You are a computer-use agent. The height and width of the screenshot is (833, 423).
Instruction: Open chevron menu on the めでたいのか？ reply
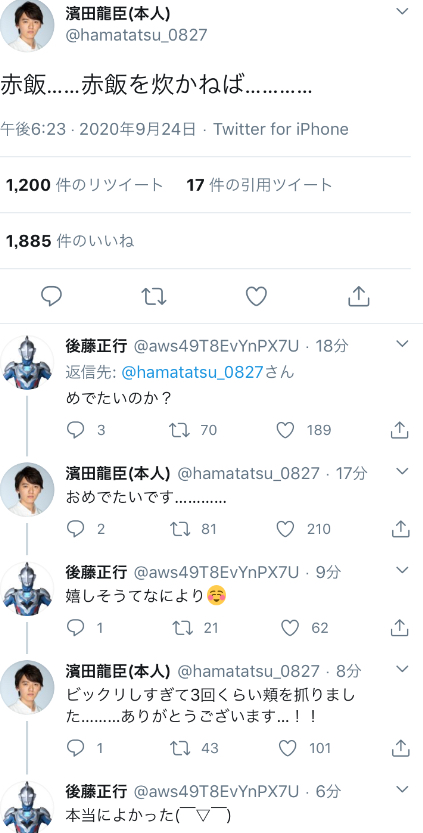click(x=403, y=344)
